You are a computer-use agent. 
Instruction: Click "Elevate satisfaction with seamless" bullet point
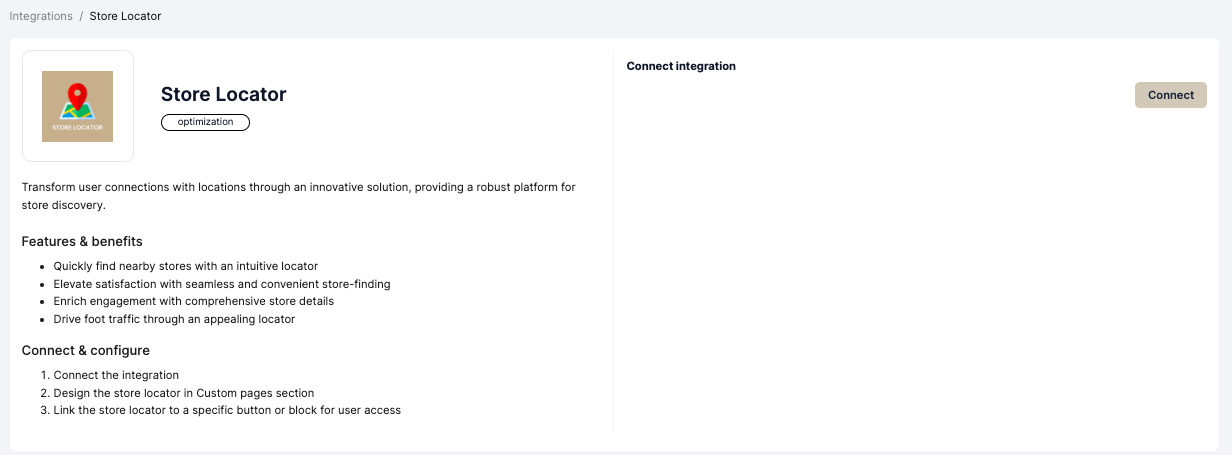tap(221, 284)
